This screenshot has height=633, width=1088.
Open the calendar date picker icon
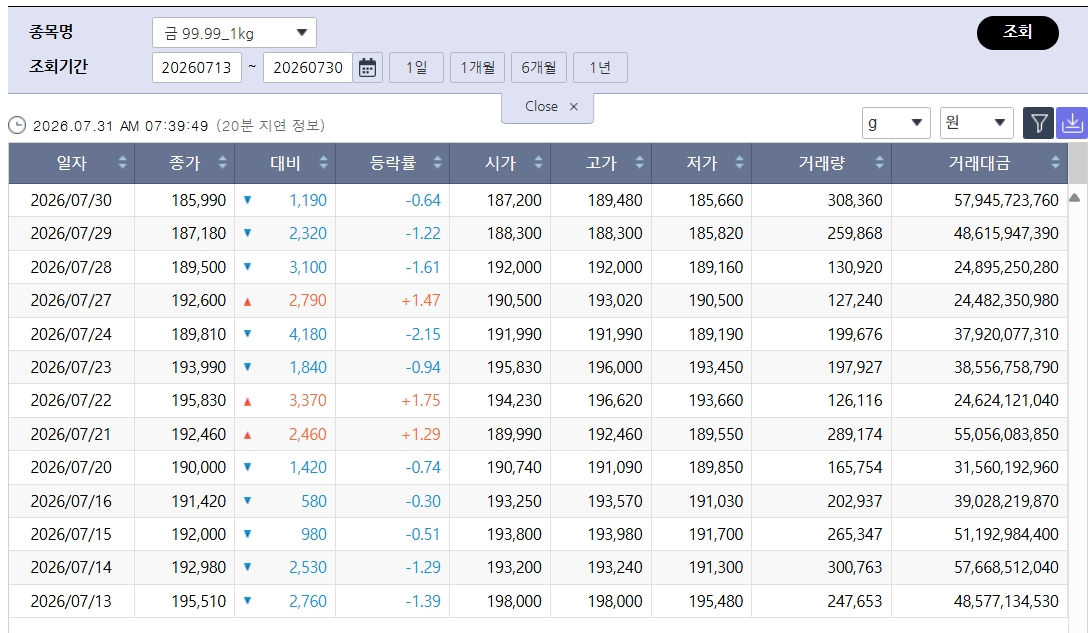[x=367, y=67]
